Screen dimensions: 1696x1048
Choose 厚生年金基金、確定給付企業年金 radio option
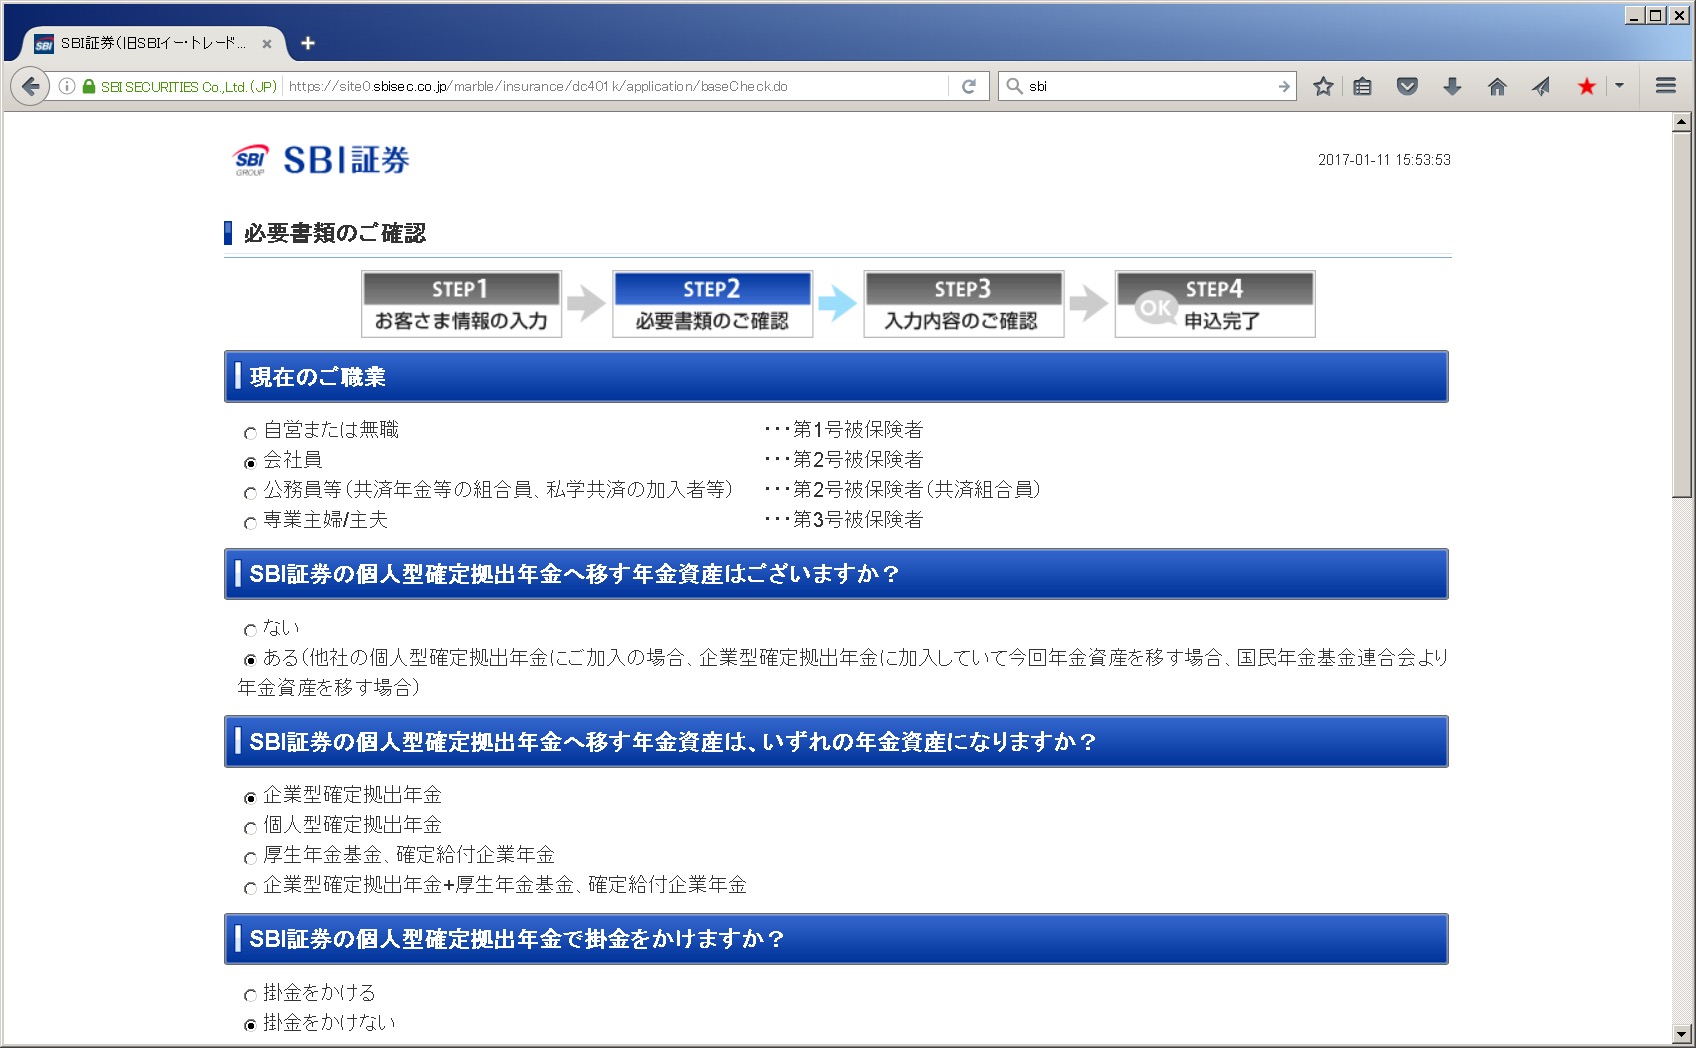click(250, 858)
